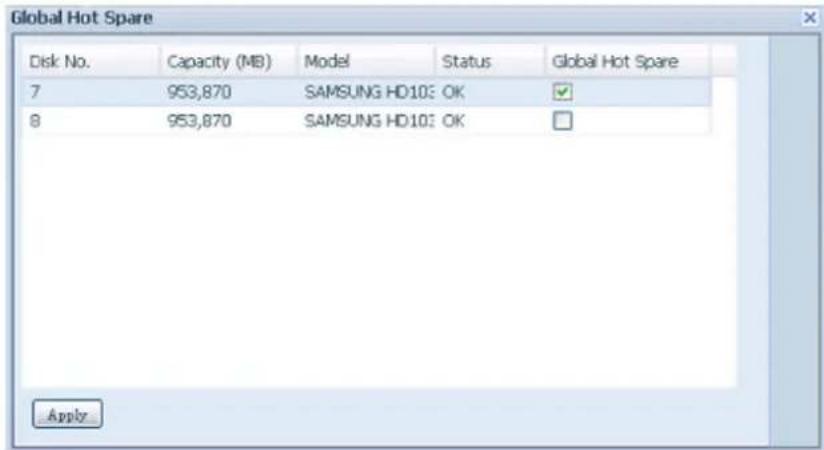Image resolution: width=824 pixels, height=450 pixels.
Task: Enable Global Hot Spare for disk 8
Action: [562, 121]
